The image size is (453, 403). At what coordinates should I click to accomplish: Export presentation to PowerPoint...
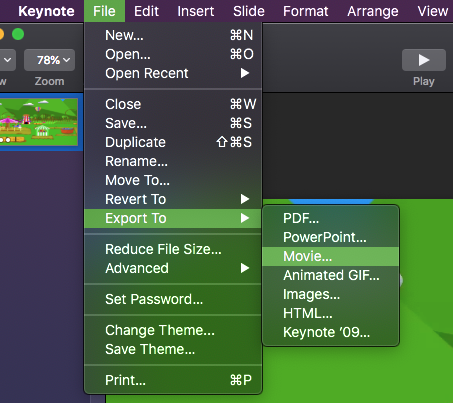coord(331,237)
